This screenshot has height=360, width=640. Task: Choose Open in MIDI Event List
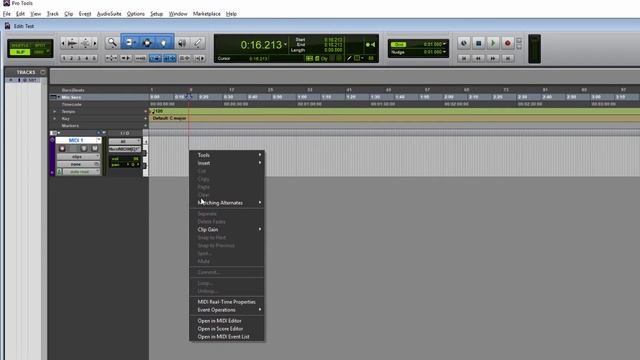pos(227,337)
